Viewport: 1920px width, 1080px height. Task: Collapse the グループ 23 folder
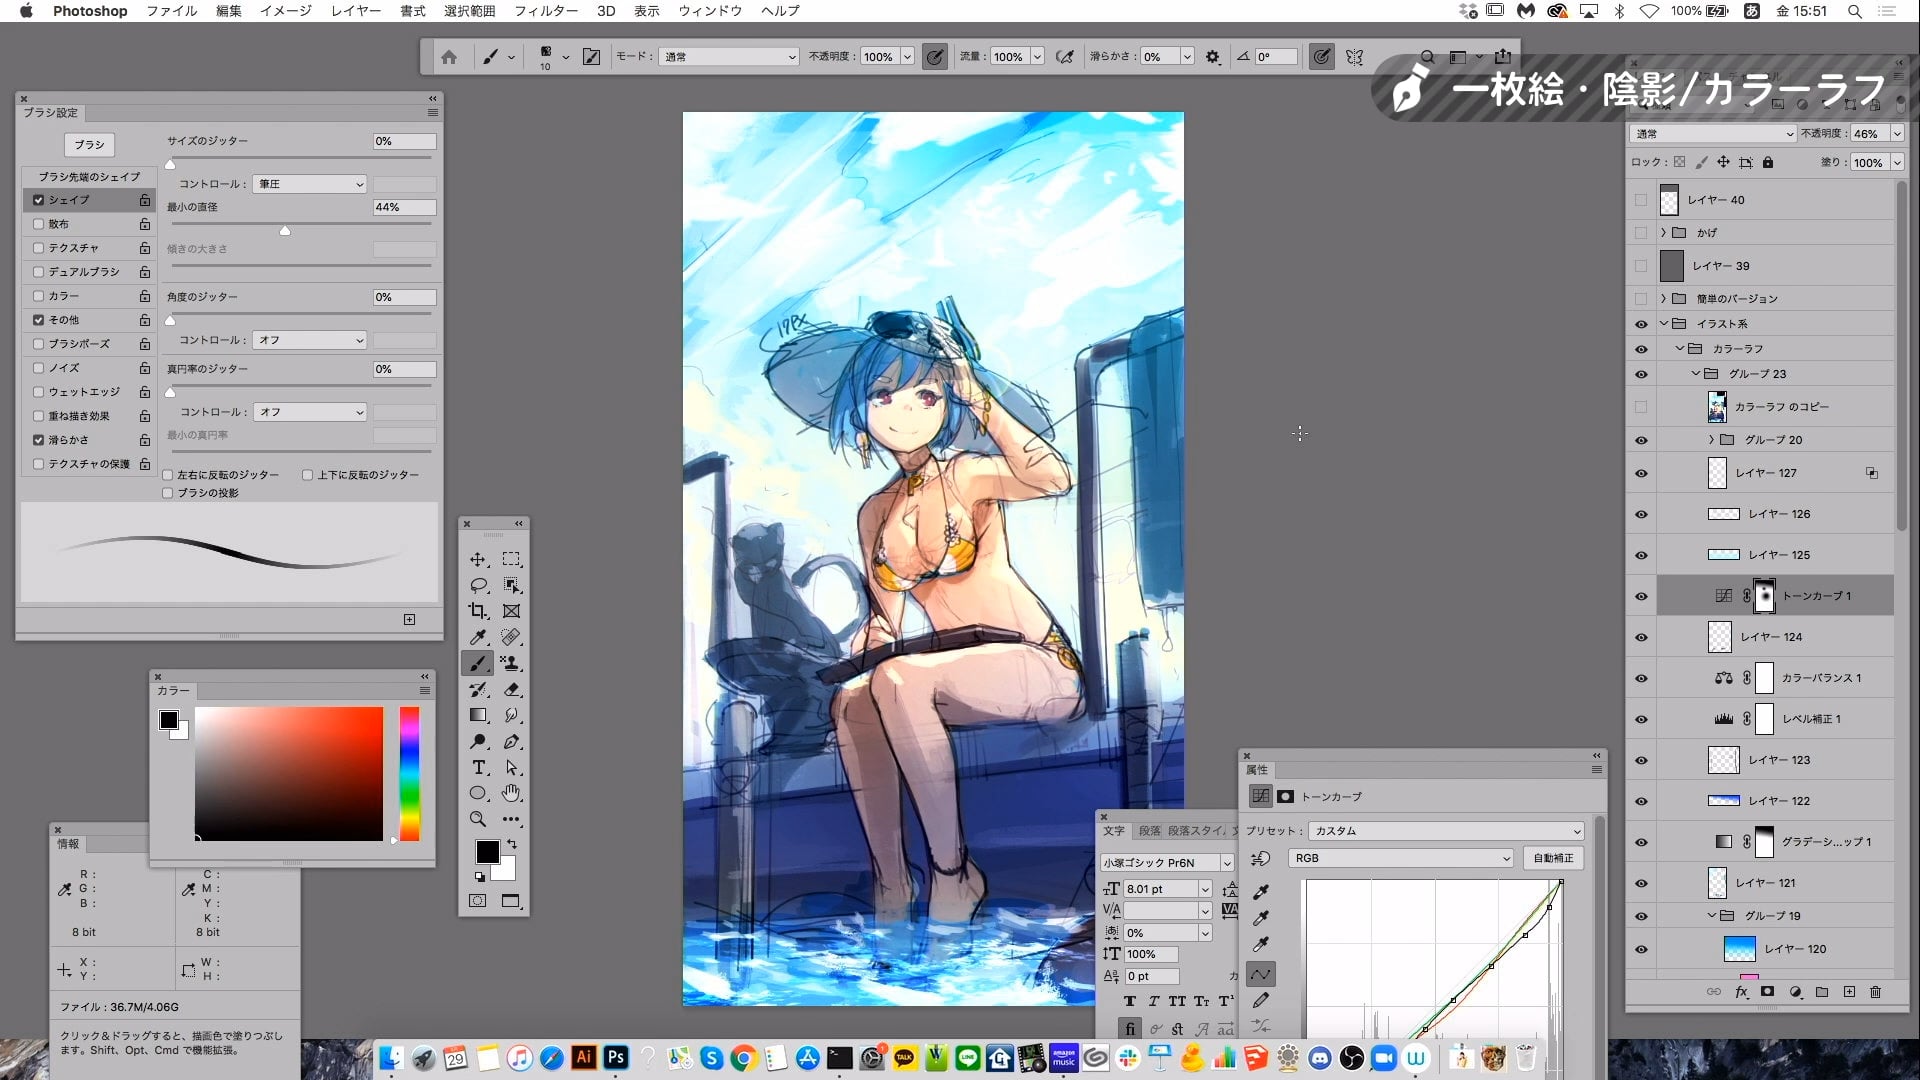(1696, 374)
